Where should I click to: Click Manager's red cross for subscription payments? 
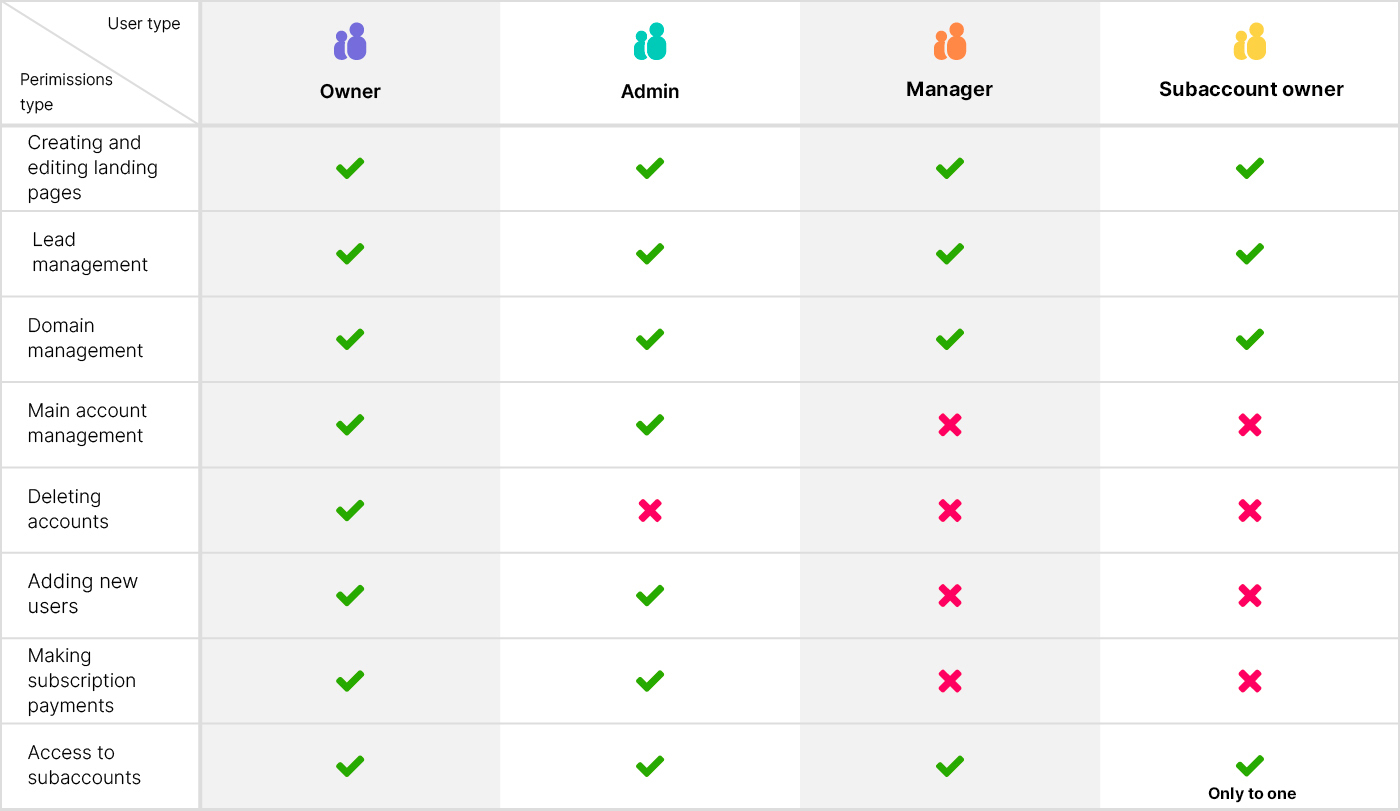pos(950,681)
